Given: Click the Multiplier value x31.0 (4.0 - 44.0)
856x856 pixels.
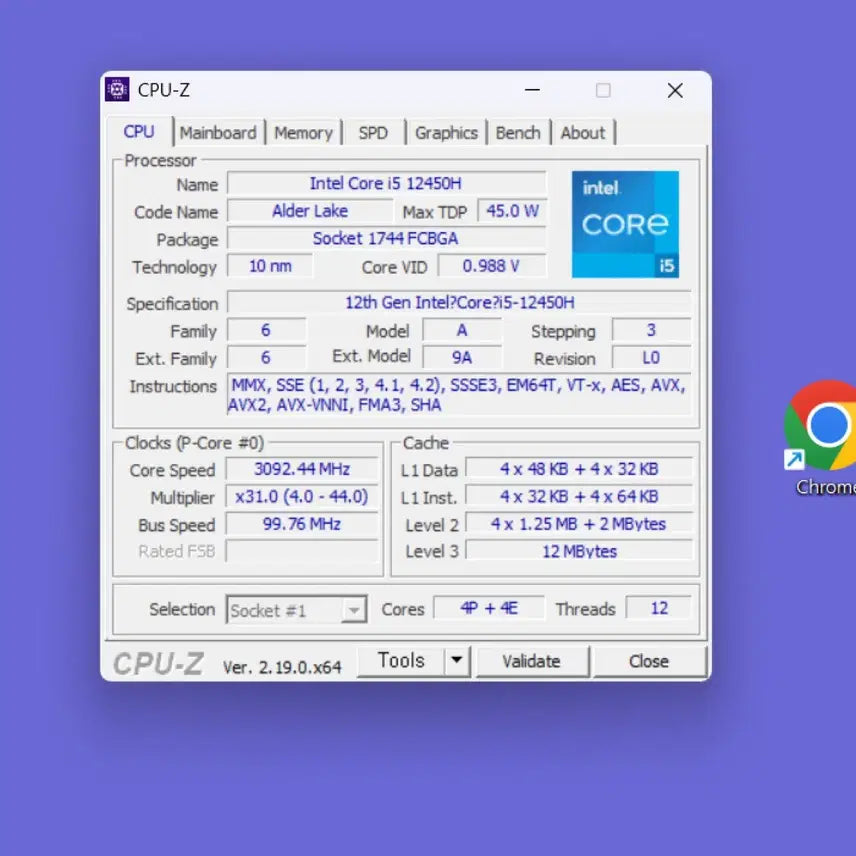Looking at the screenshot, I should pos(302,496).
